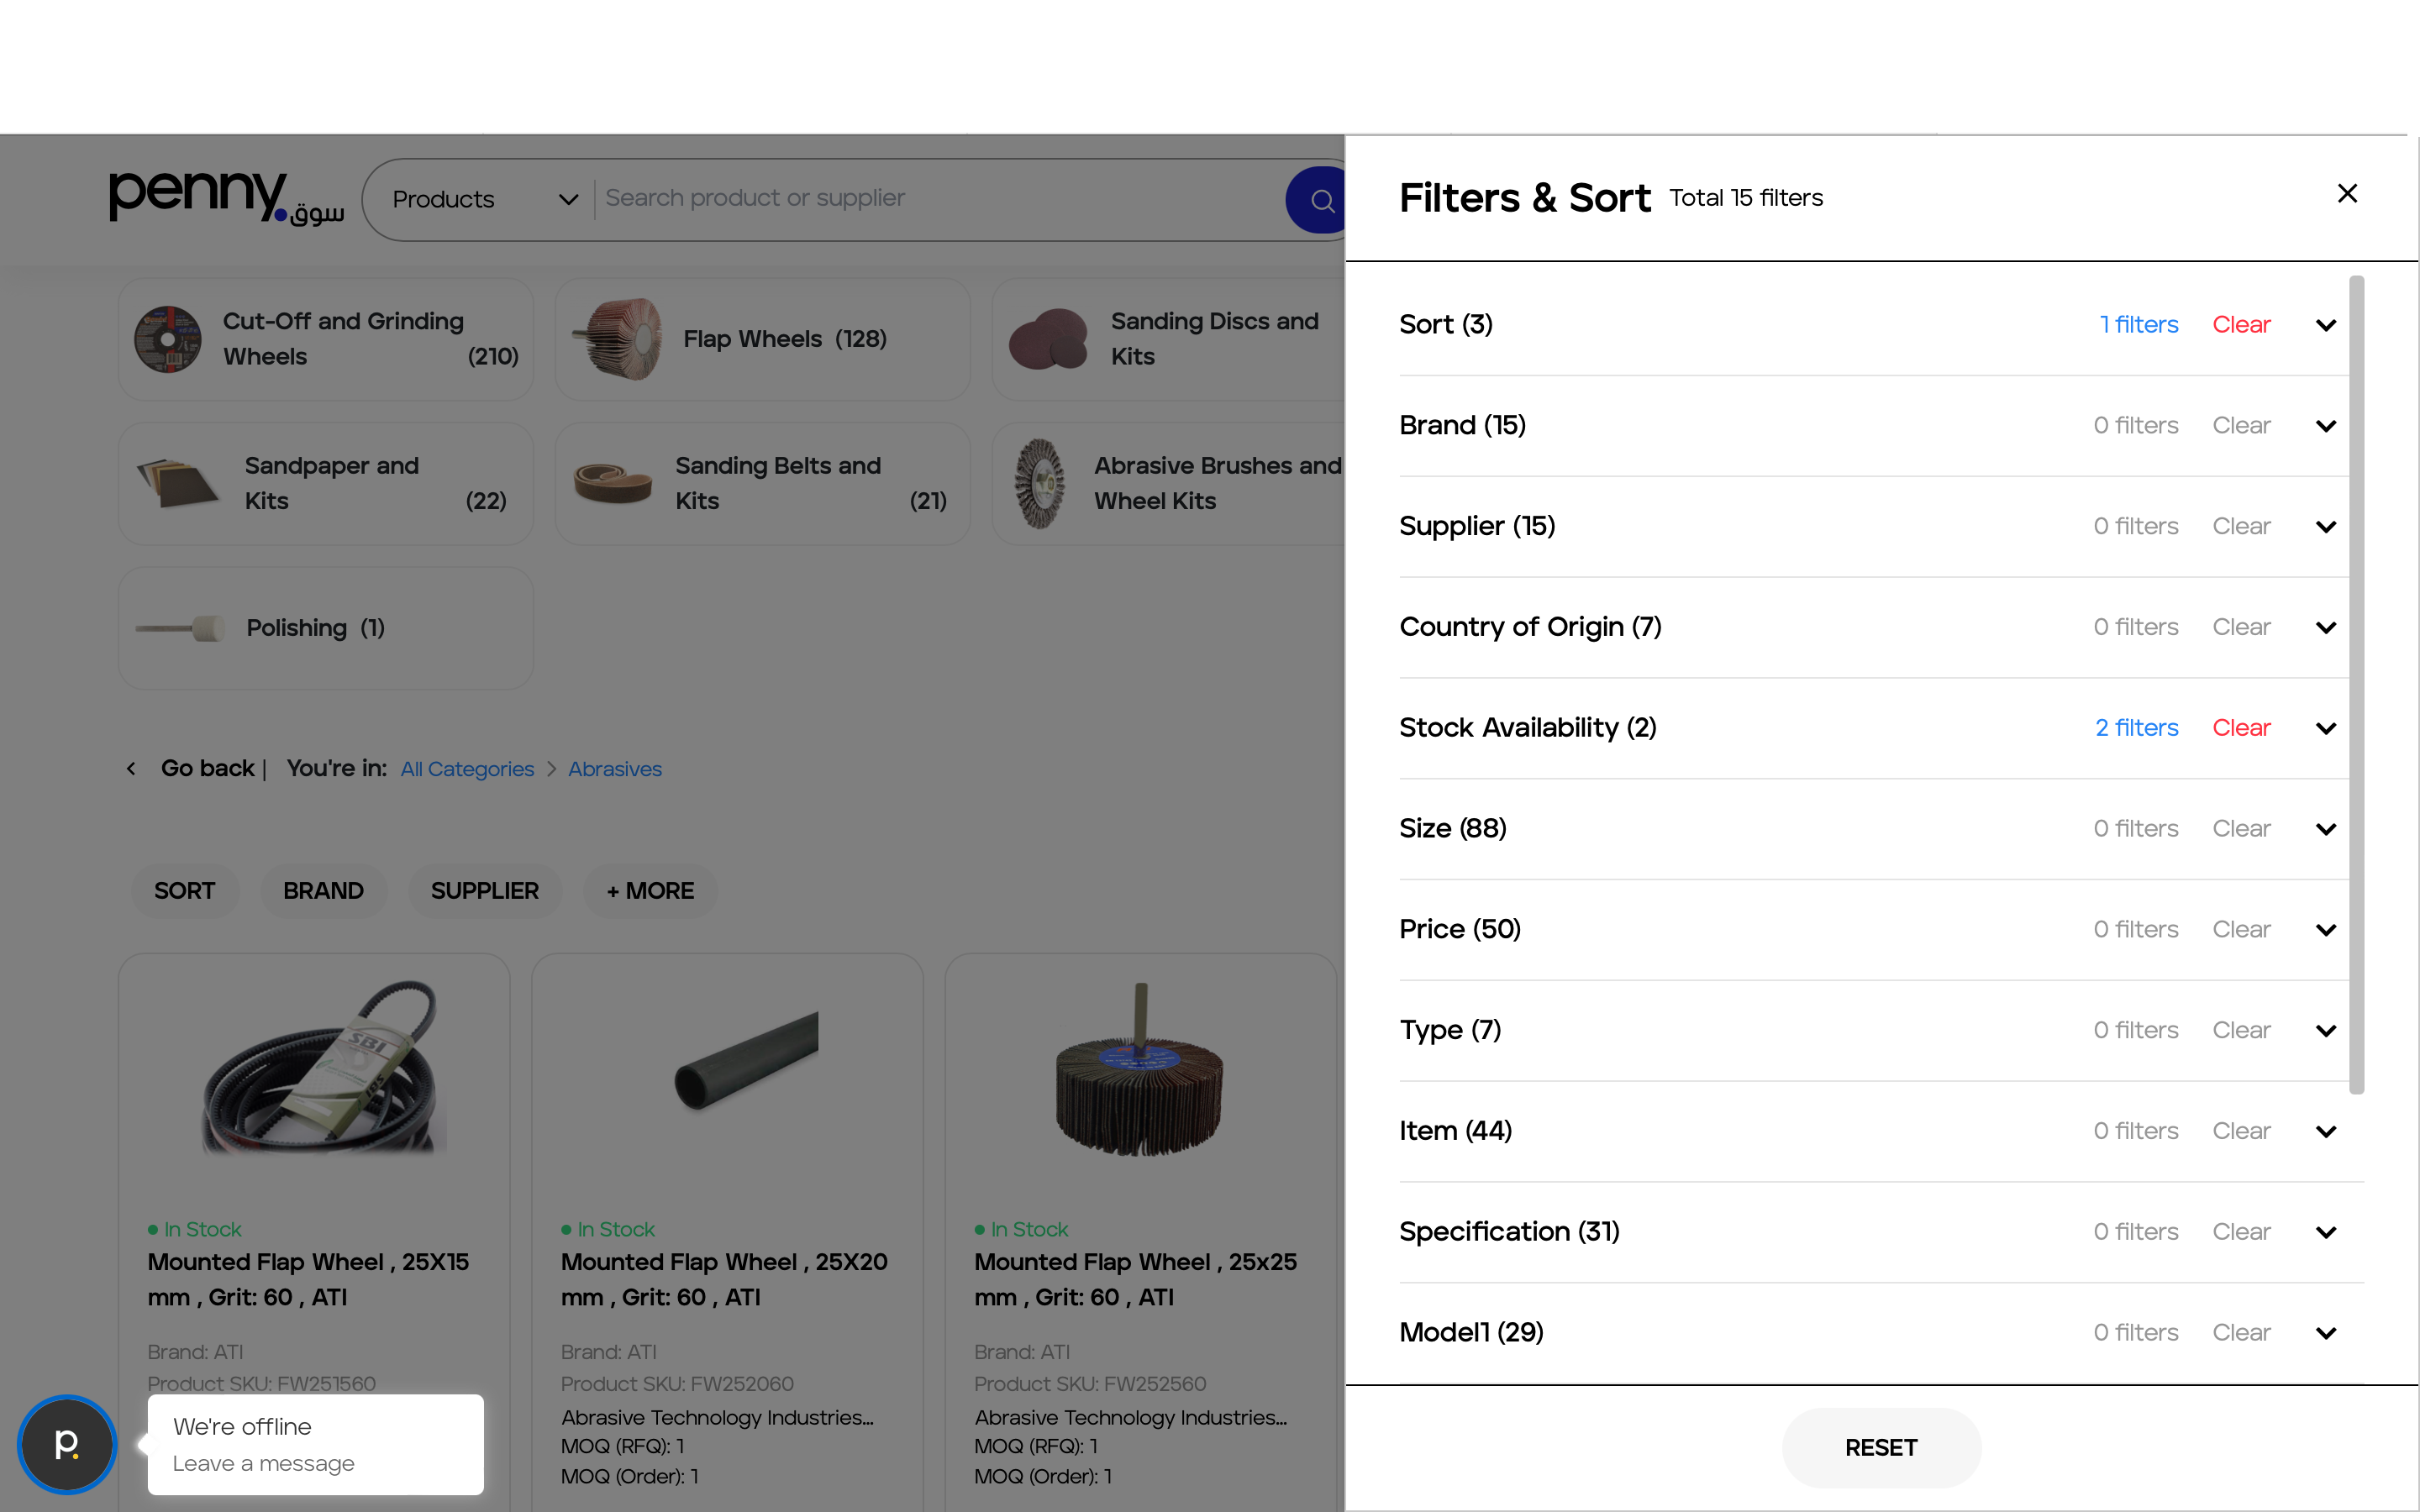Clear the Price filters
Image resolution: width=2420 pixels, height=1512 pixels.
pos(2241,929)
